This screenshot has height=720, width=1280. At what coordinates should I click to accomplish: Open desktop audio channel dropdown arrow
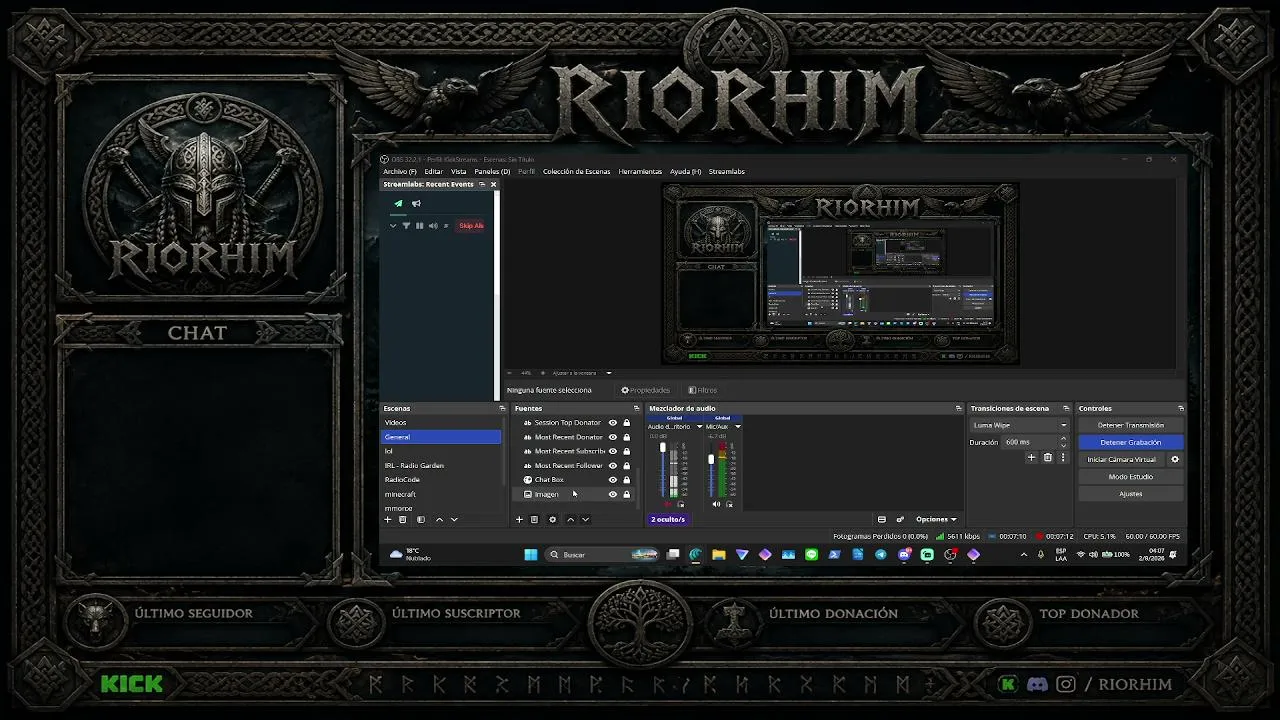(699, 427)
